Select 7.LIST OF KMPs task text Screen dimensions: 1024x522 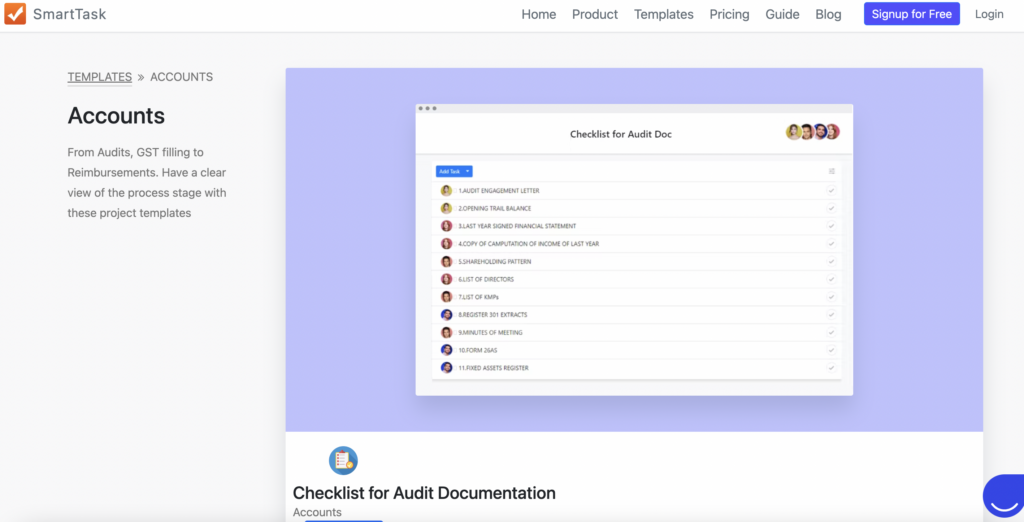(479, 297)
